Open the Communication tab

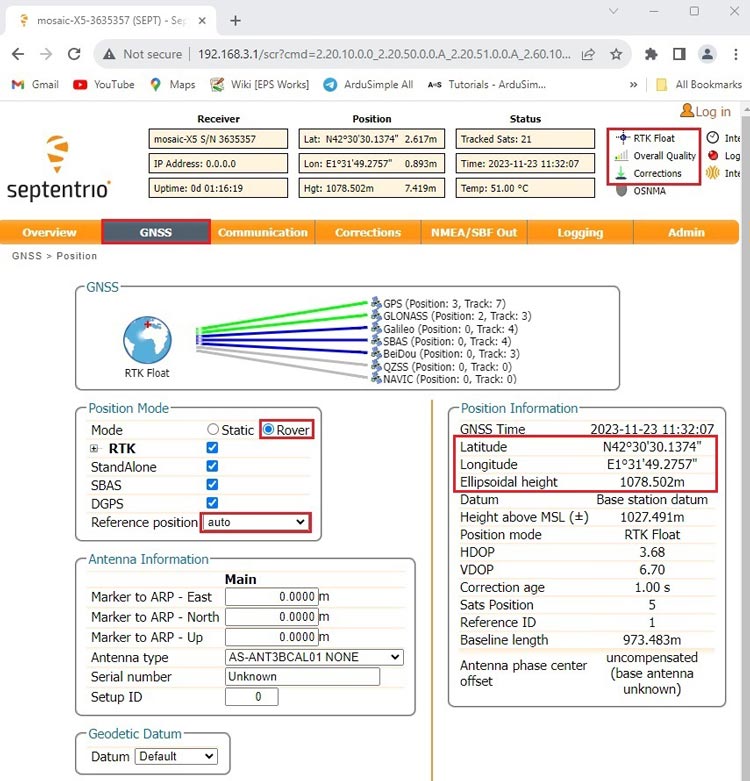(262, 232)
